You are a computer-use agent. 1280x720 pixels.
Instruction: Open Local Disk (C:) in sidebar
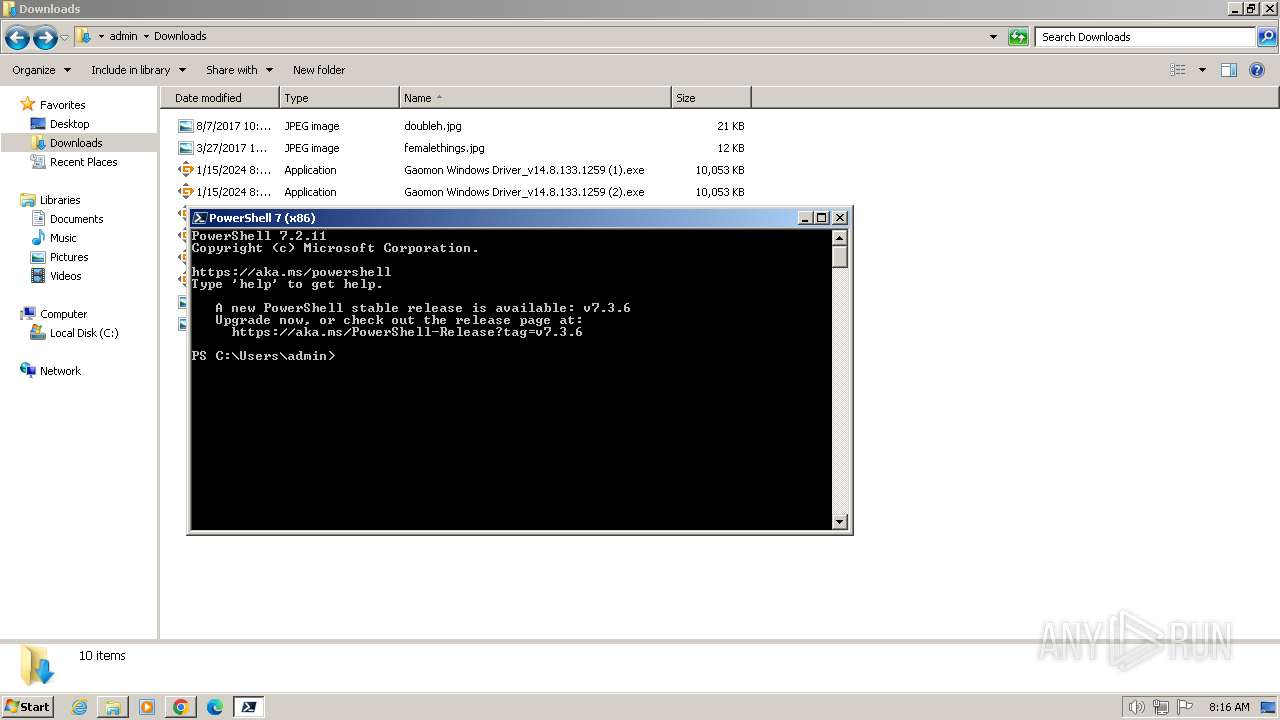(x=84, y=333)
